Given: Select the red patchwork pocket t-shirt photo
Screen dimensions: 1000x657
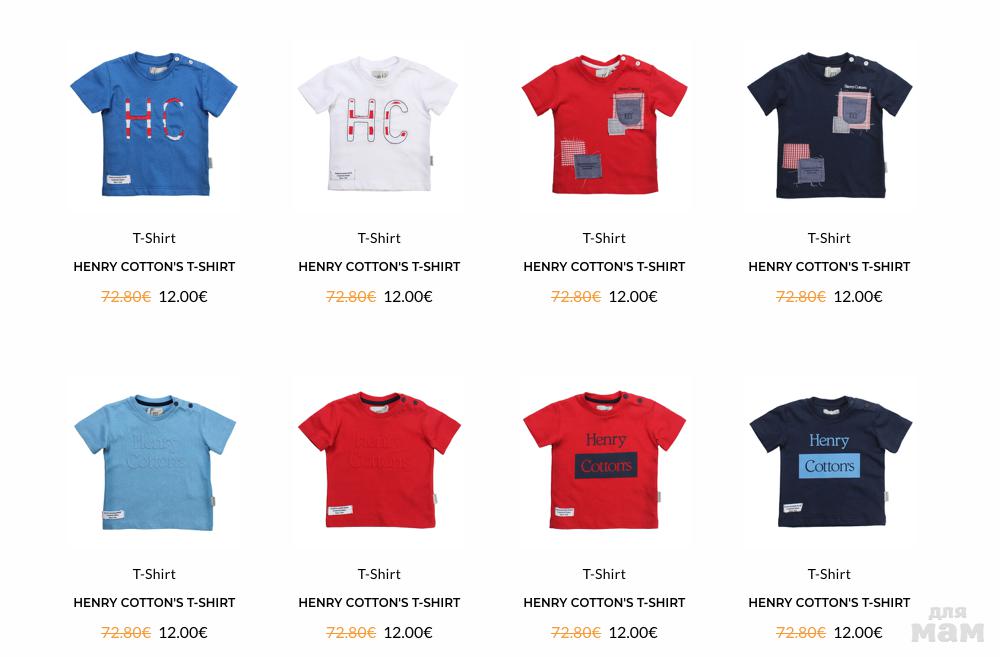Looking at the screenshot, I should [x=604, y=124].
